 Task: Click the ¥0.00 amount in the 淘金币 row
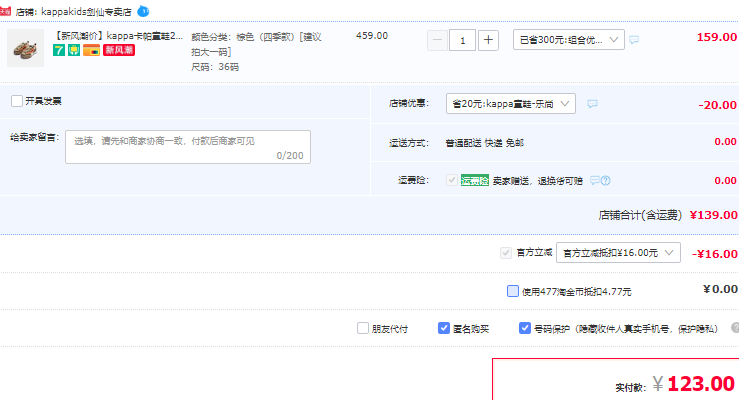click(720, 289)
